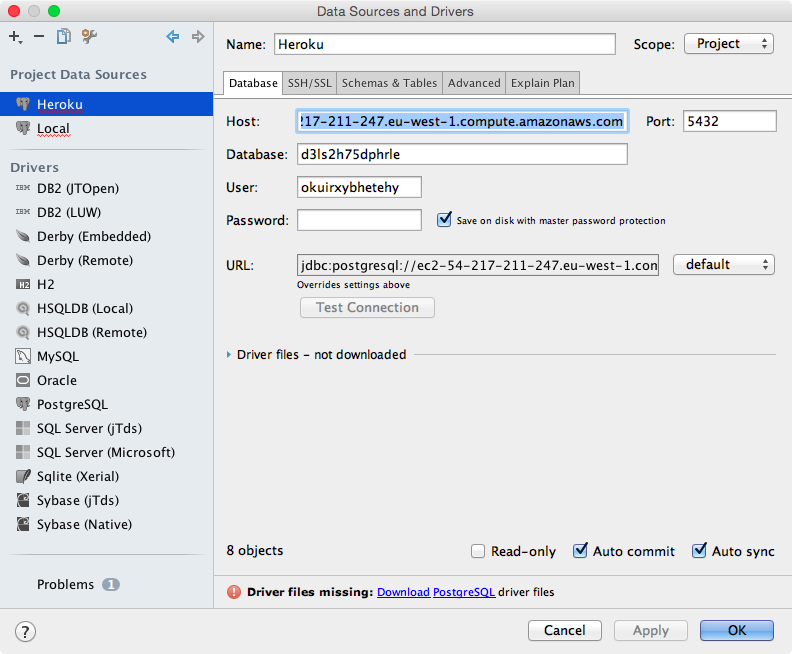Open the Advanced tab
Viewport: 792px width, 654px height.
pos(474,83)
